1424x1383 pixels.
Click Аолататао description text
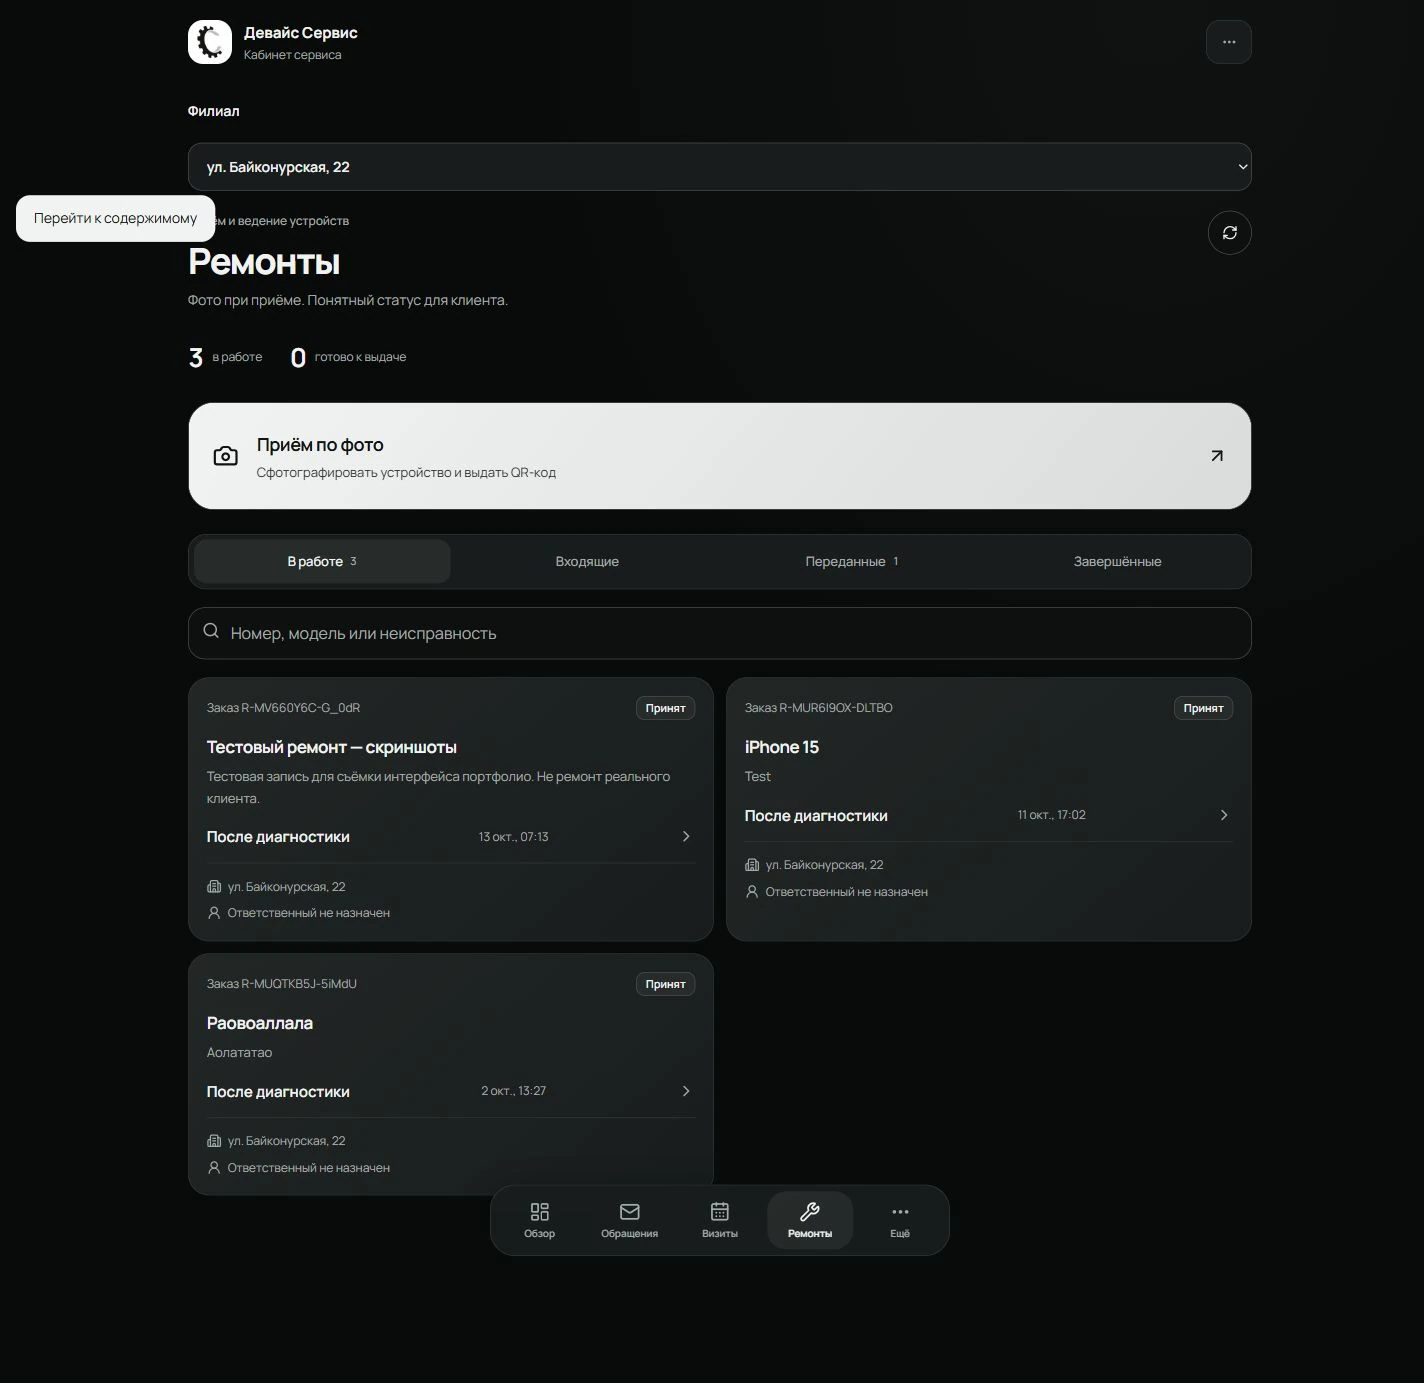point(239,1052)
